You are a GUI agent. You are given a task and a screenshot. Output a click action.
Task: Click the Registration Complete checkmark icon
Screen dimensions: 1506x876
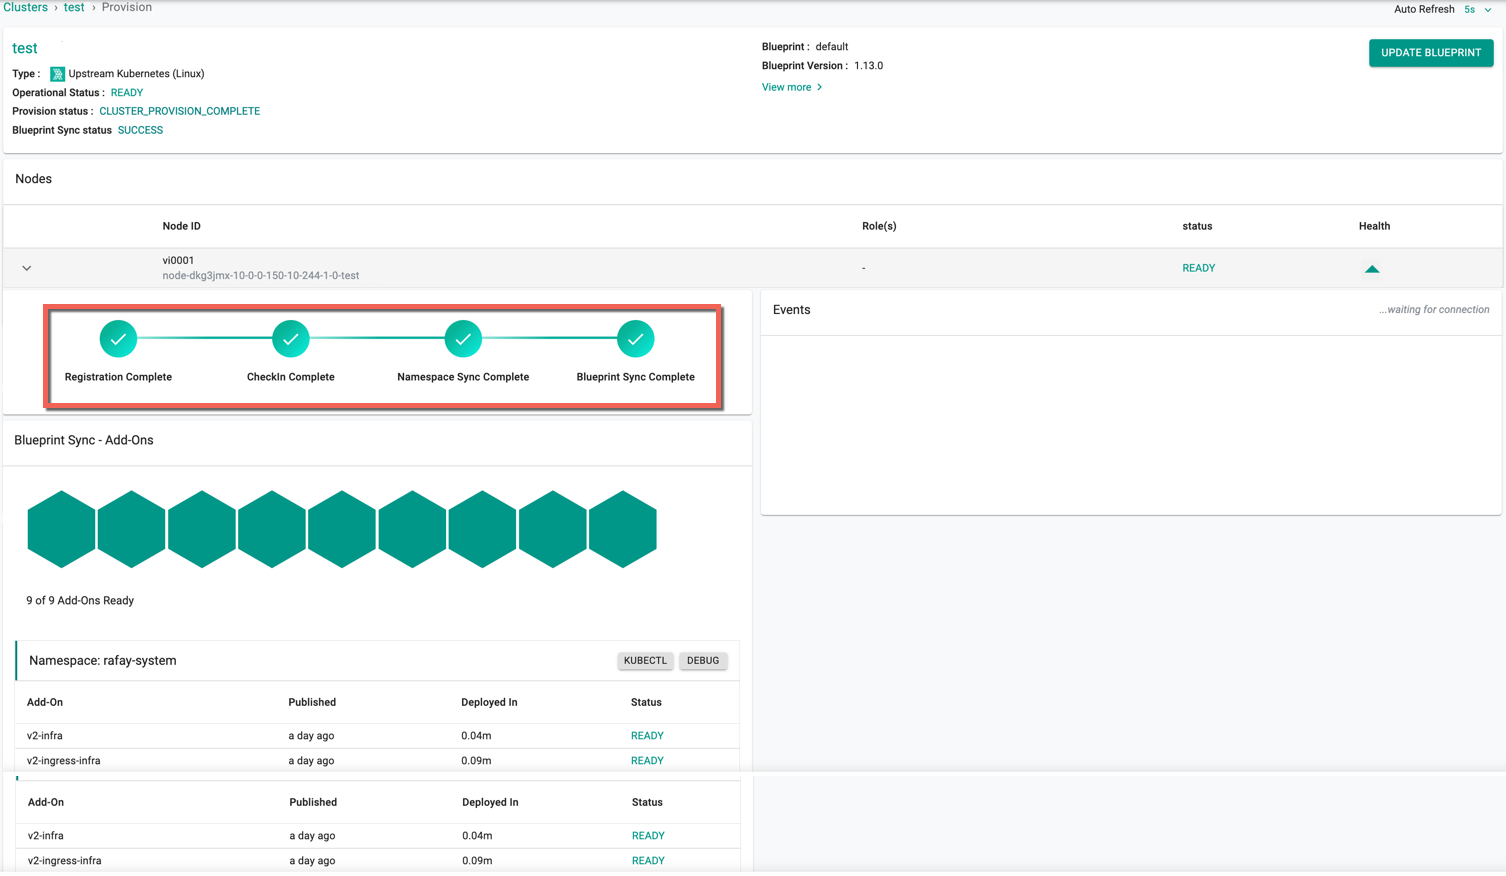(118, 339)
